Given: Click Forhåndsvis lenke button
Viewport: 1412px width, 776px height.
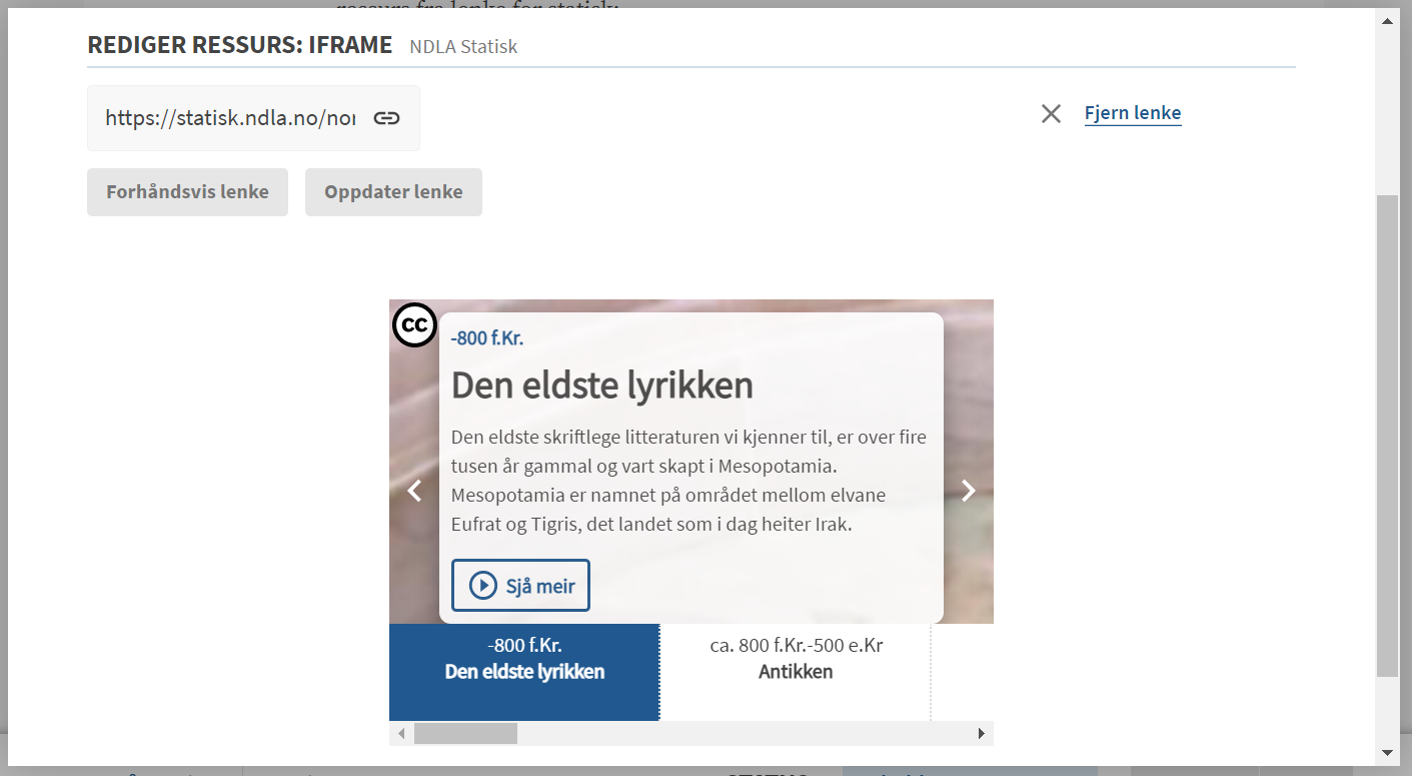Looking at the screenshot, I should (187, 192).
